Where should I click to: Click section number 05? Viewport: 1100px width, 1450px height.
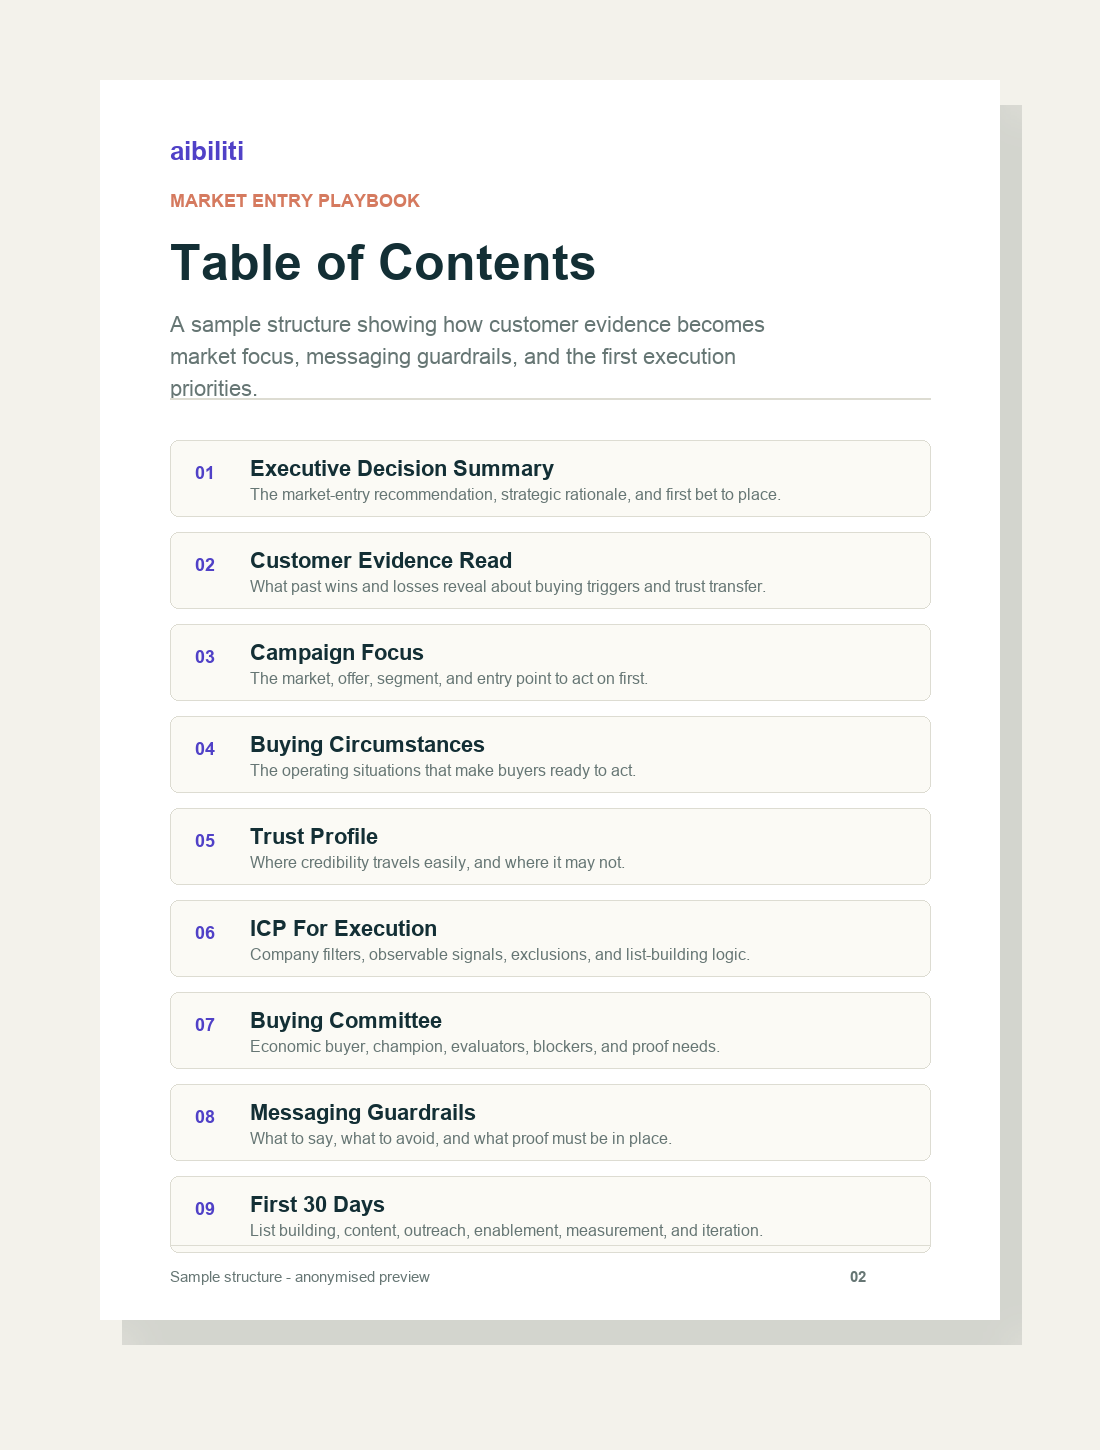point(205,841)
